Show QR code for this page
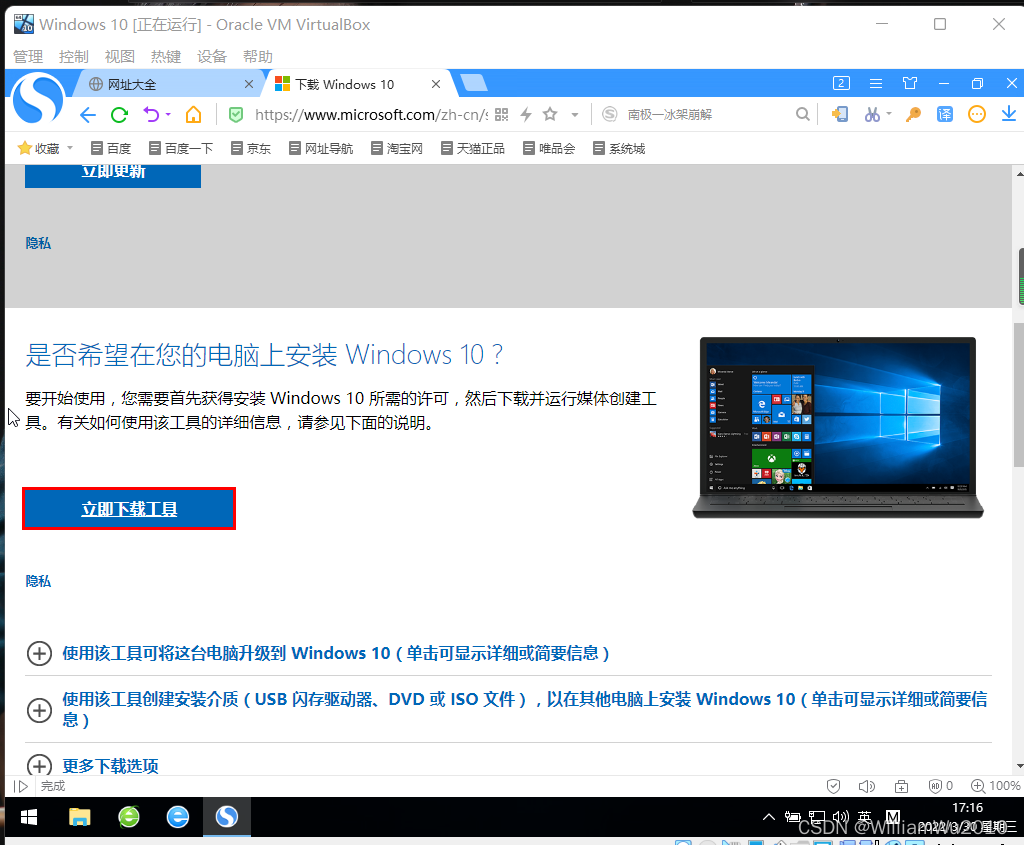This screenshot has width=1024, height=845. [502, 115]
